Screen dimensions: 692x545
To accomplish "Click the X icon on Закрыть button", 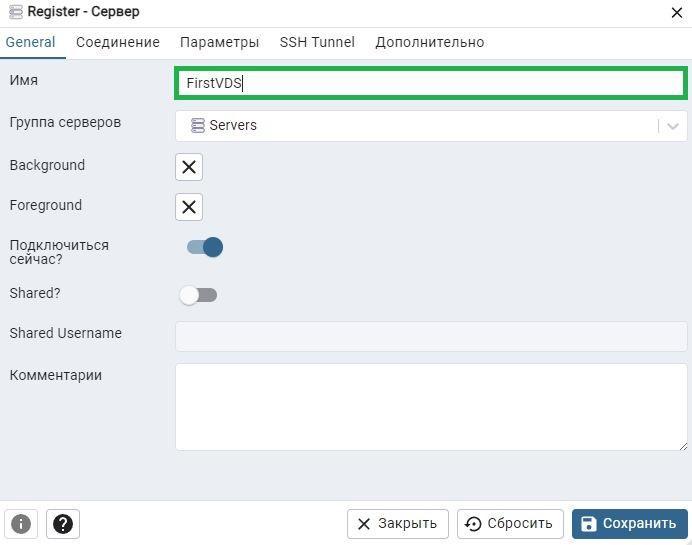I will (364, 524).
